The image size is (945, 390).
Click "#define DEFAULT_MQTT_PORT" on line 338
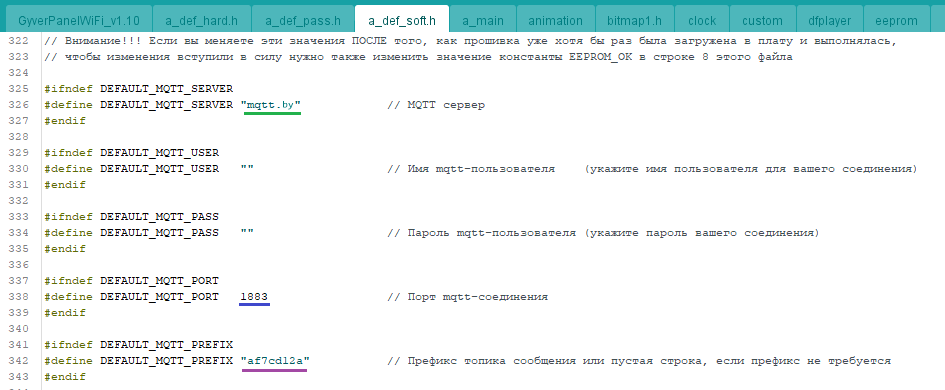click(x=131, y=297)
